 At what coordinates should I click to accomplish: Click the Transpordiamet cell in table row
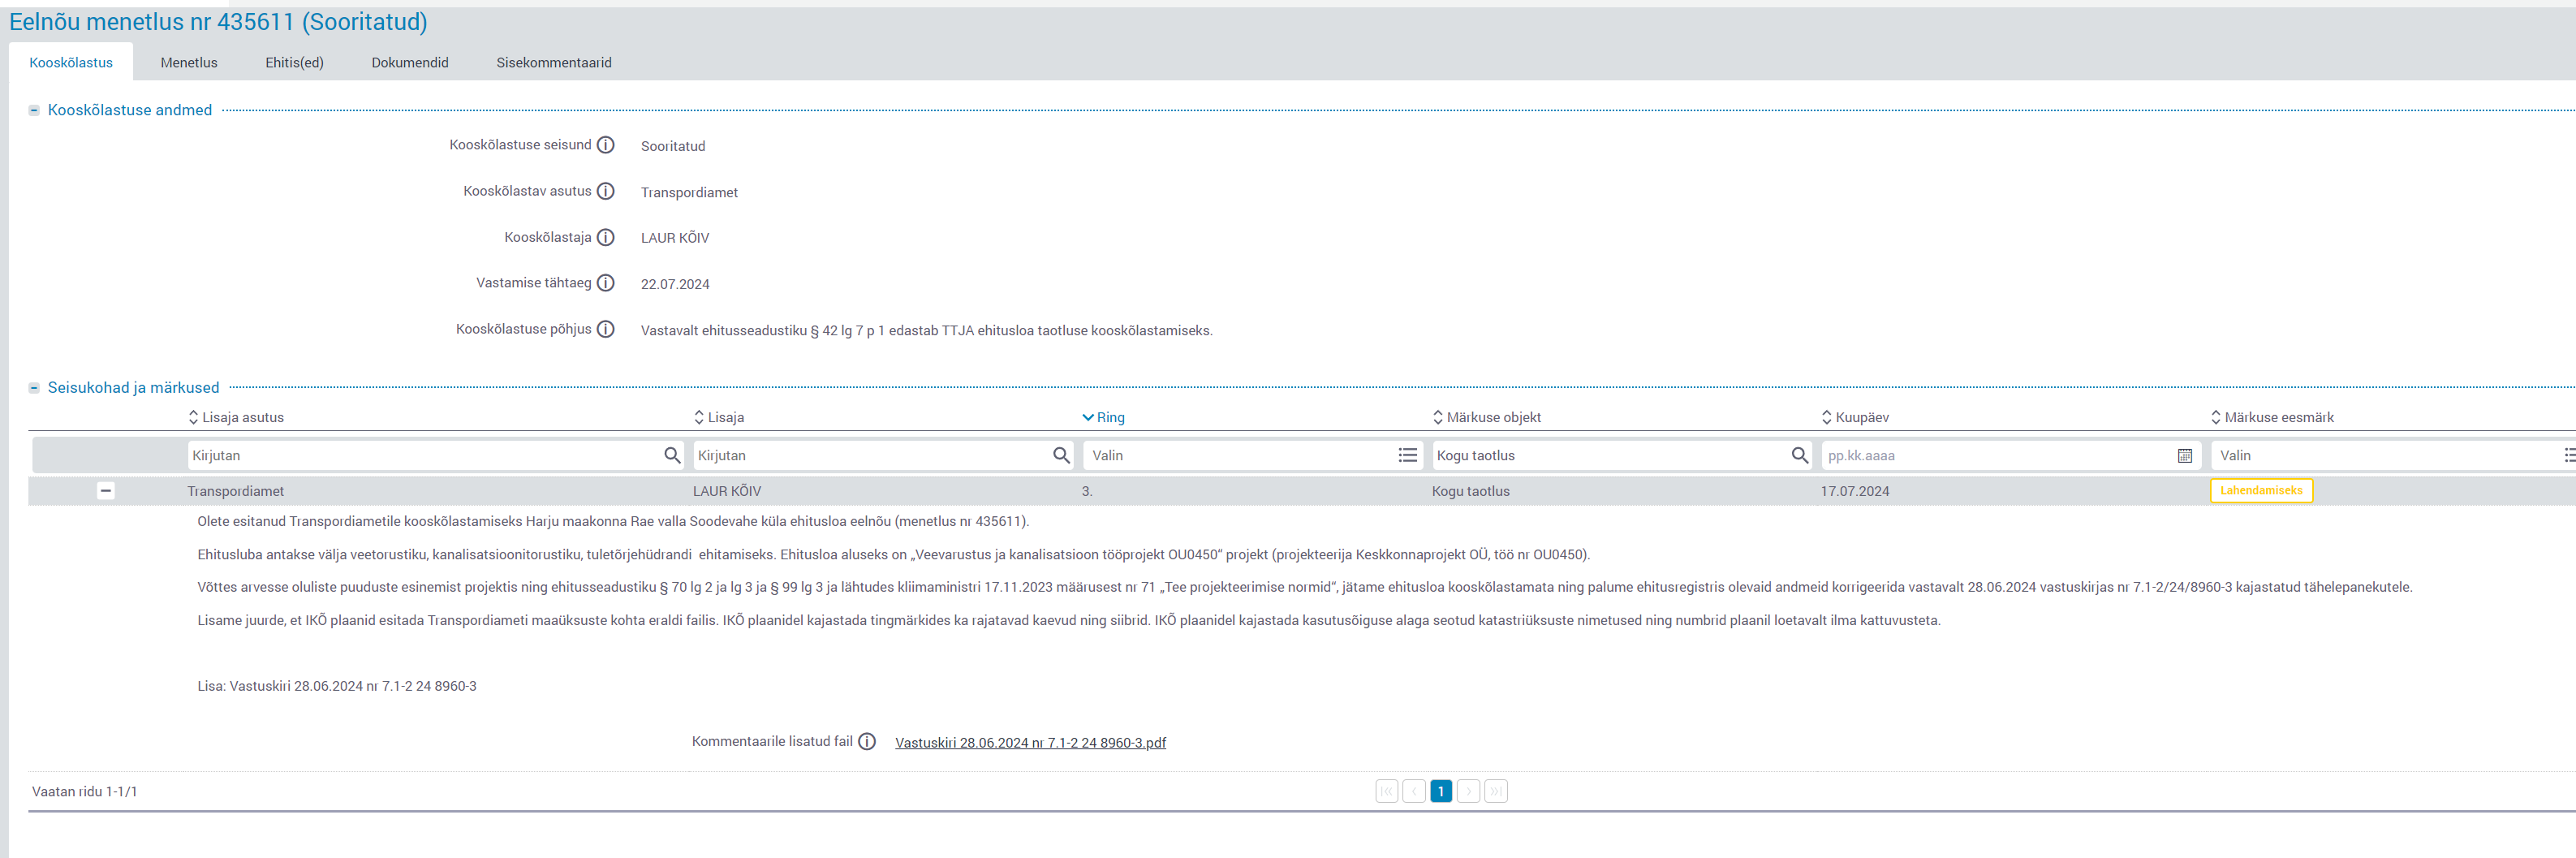[236, 491]
